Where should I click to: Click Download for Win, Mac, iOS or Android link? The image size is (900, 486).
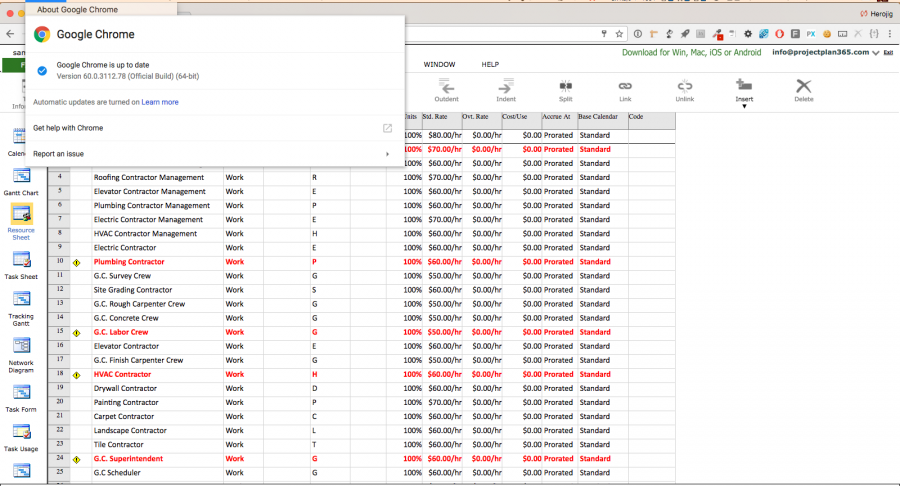tap(692, 52)
